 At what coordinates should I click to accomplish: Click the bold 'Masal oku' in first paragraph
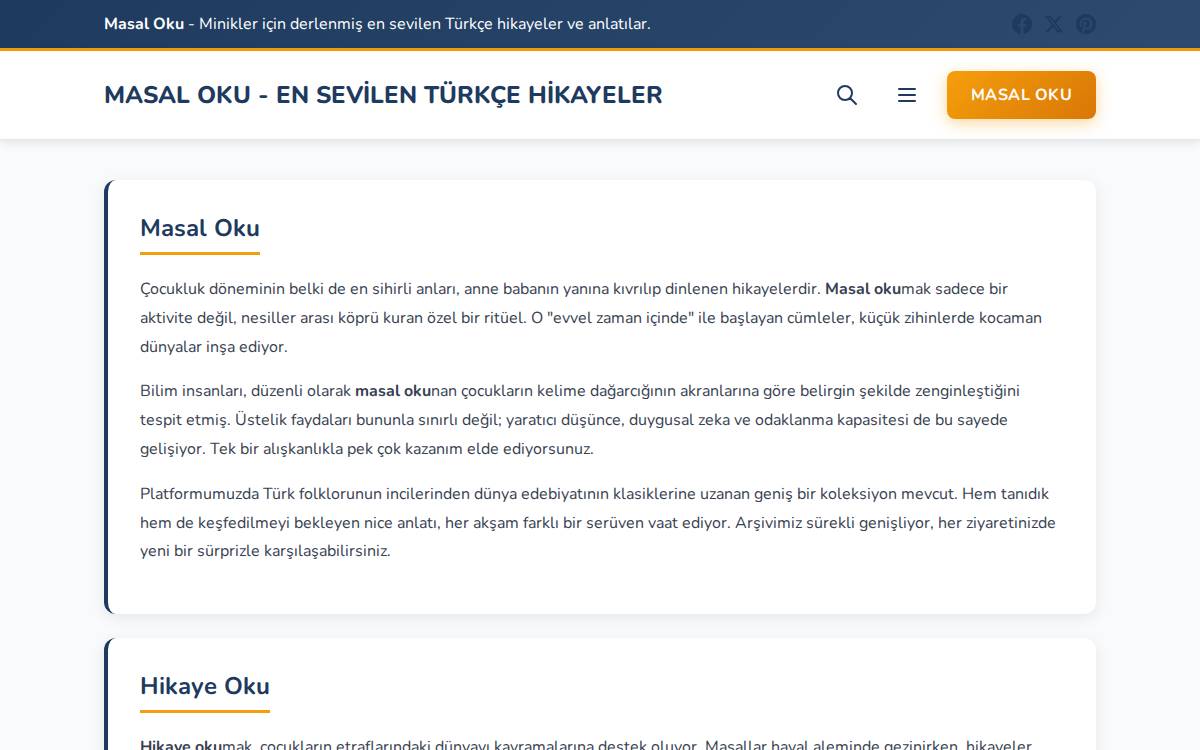coord(863,289)
